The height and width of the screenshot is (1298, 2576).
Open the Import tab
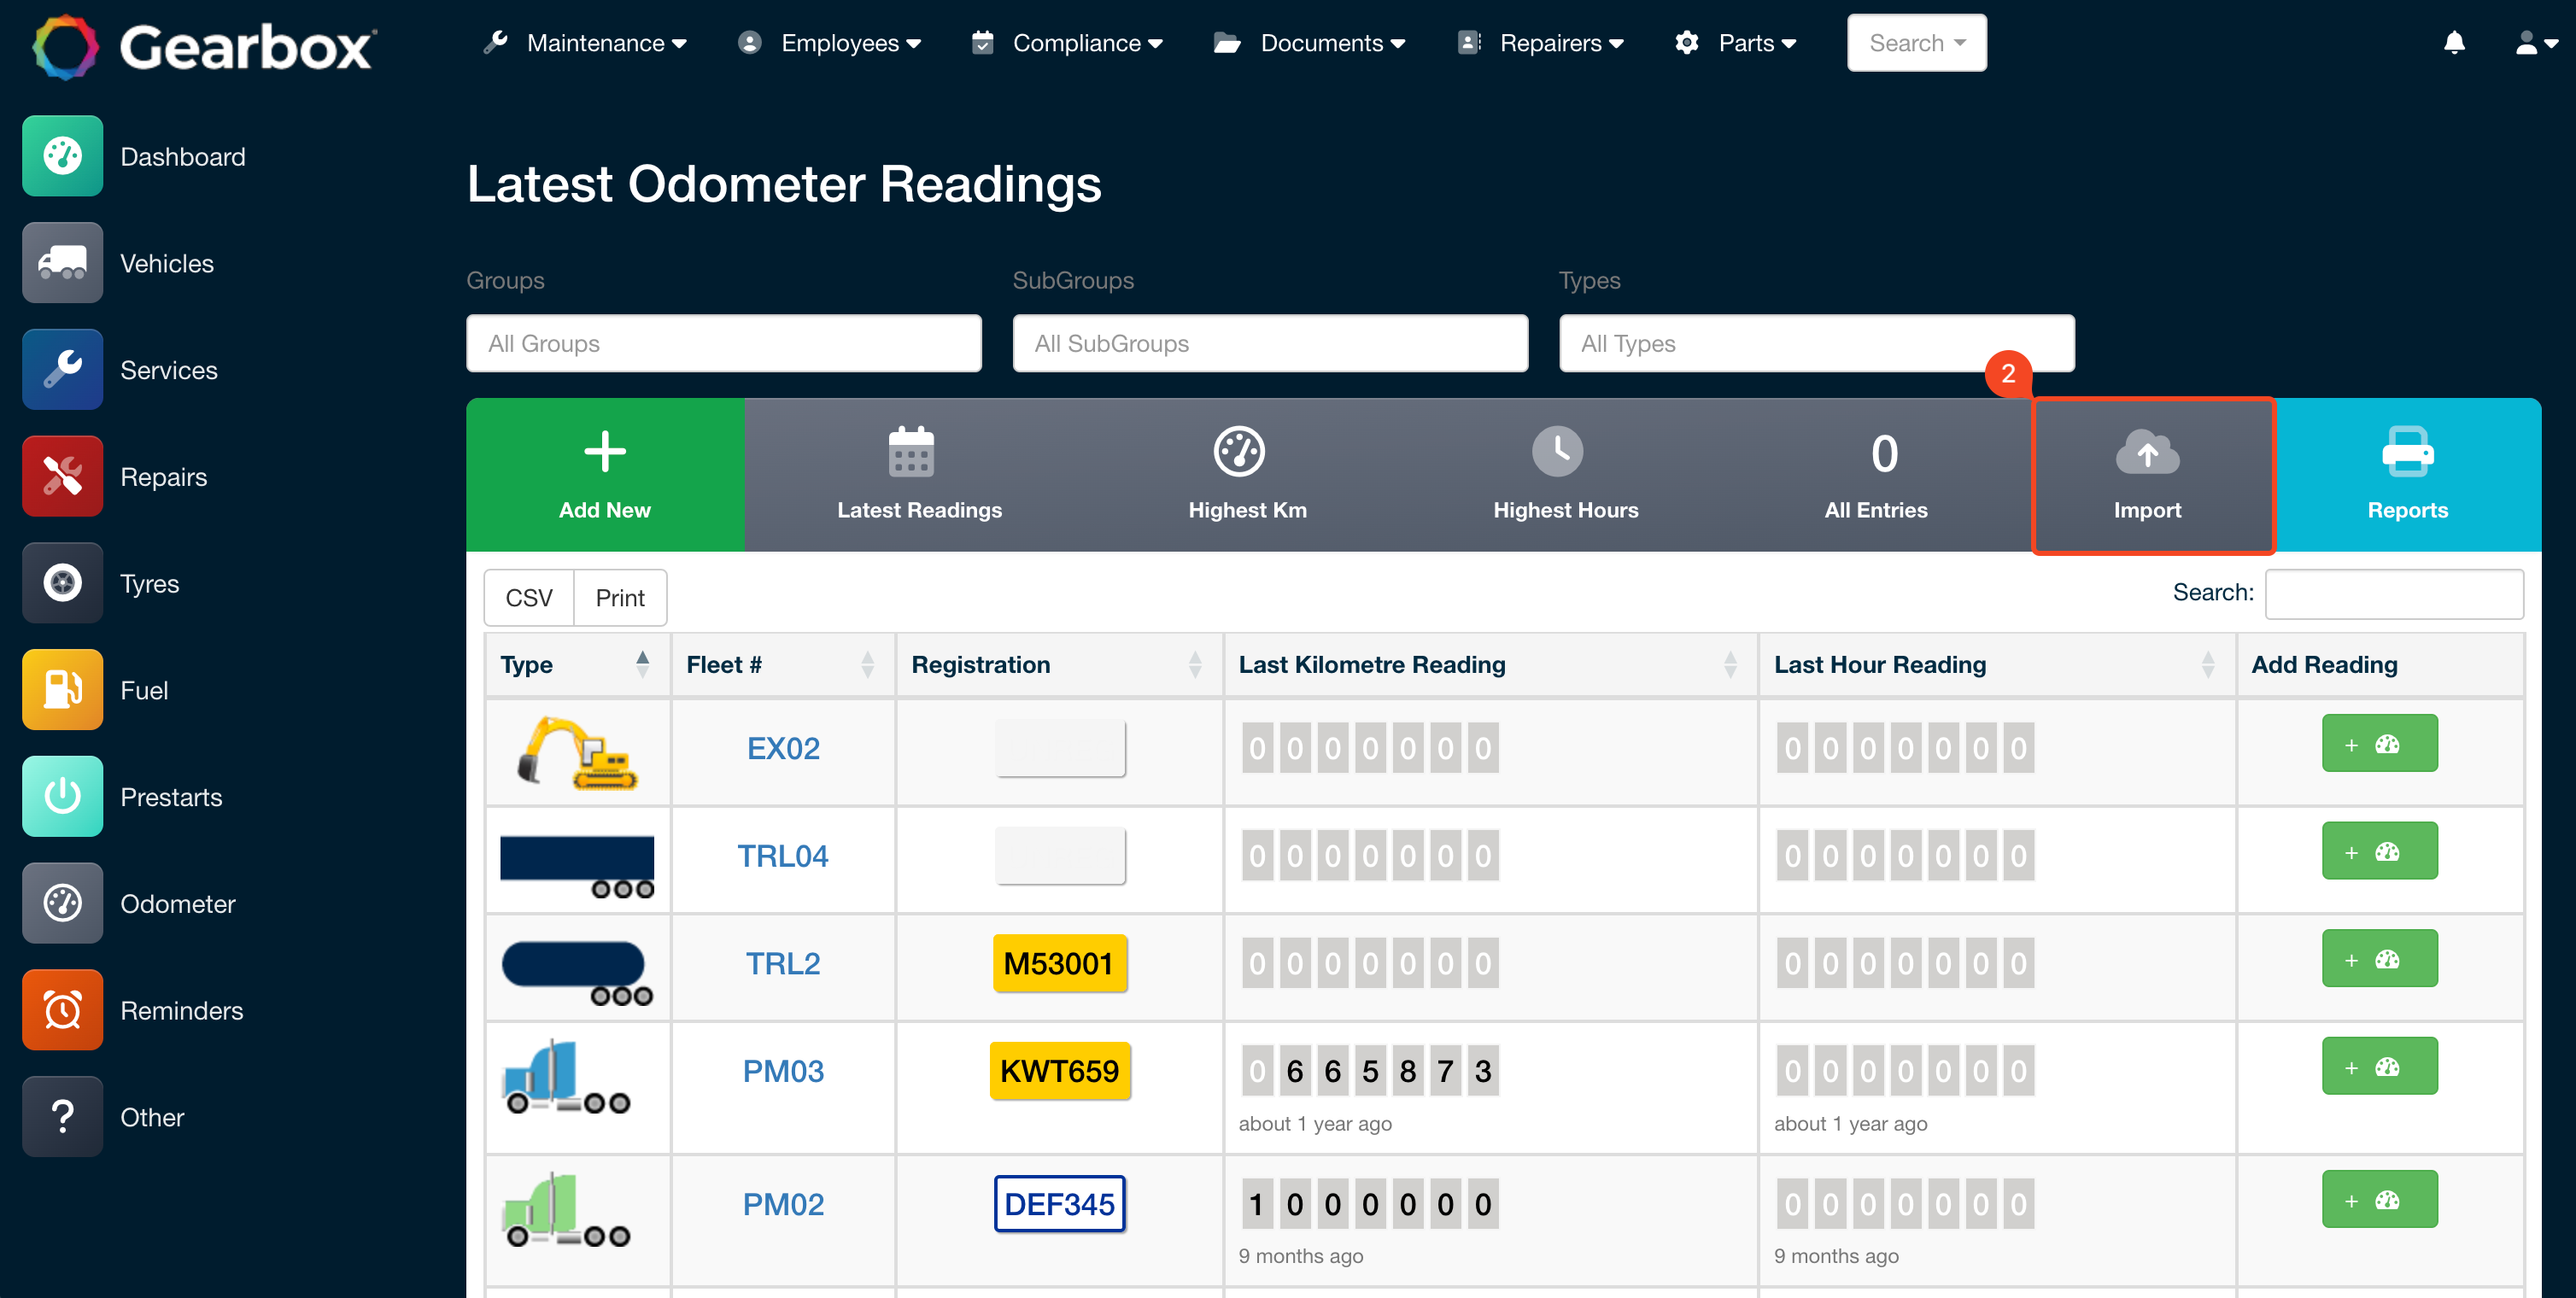2154,475
